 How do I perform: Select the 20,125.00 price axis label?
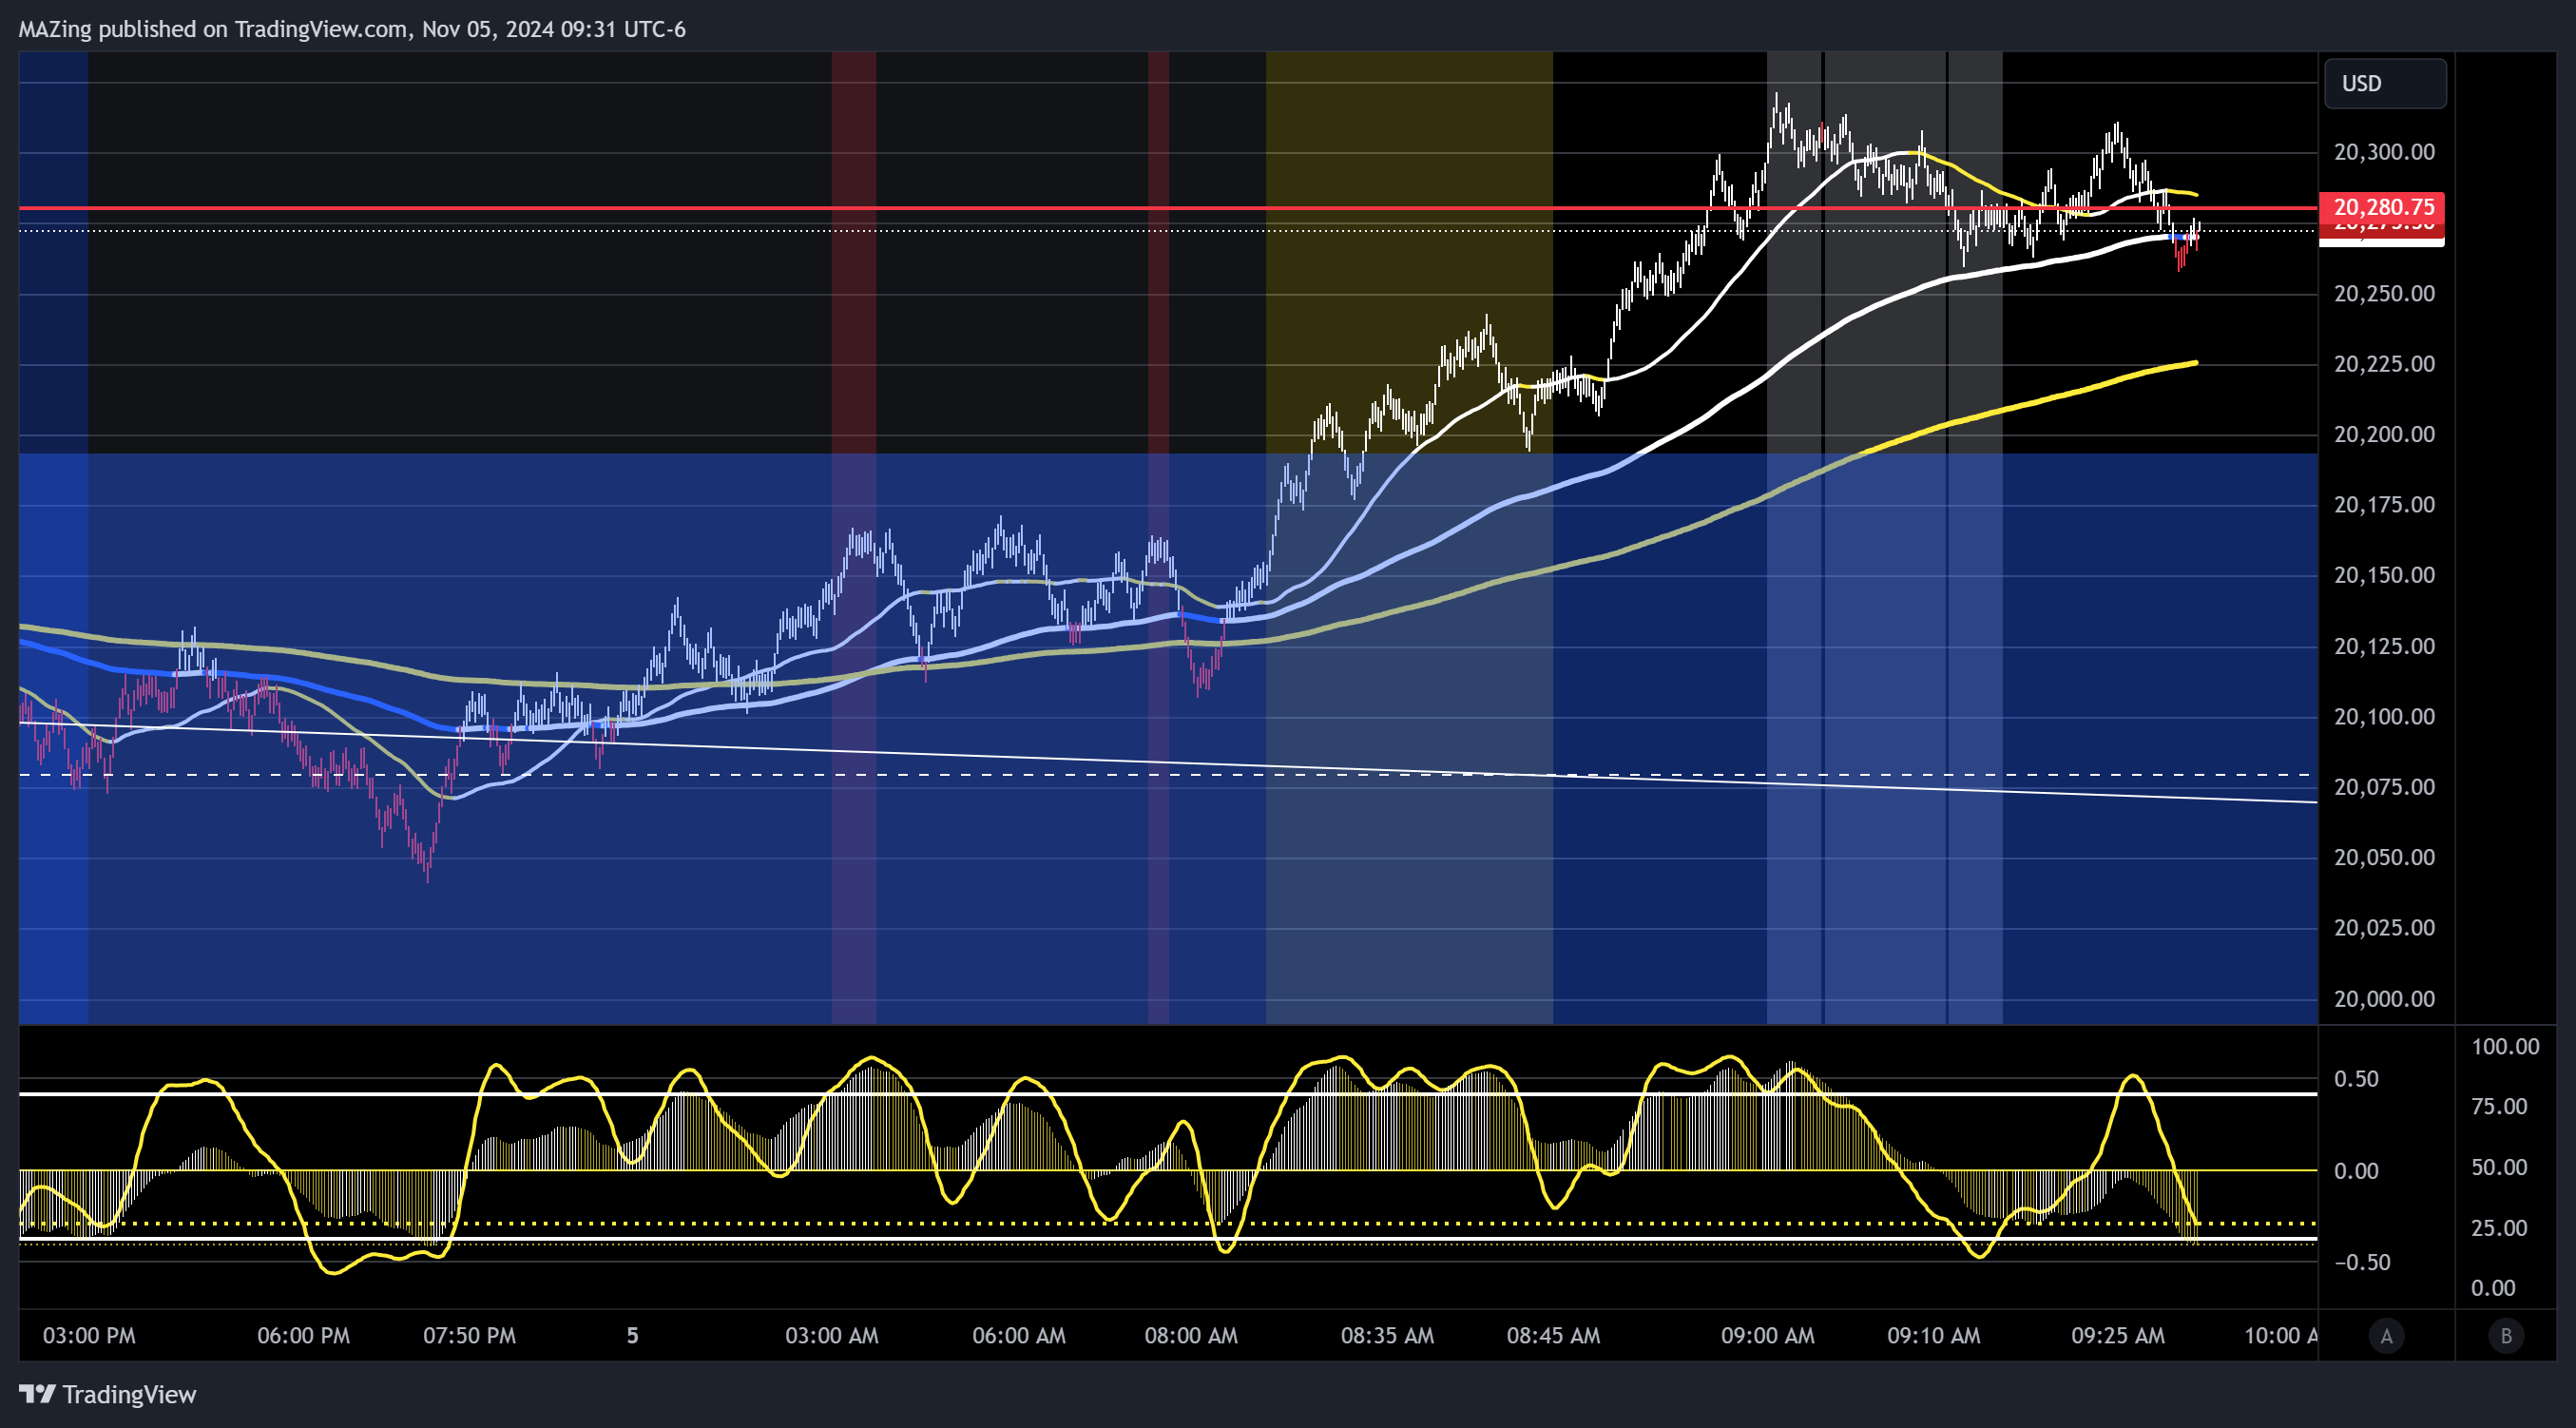pyautogui.click(x=2384, y=646)
